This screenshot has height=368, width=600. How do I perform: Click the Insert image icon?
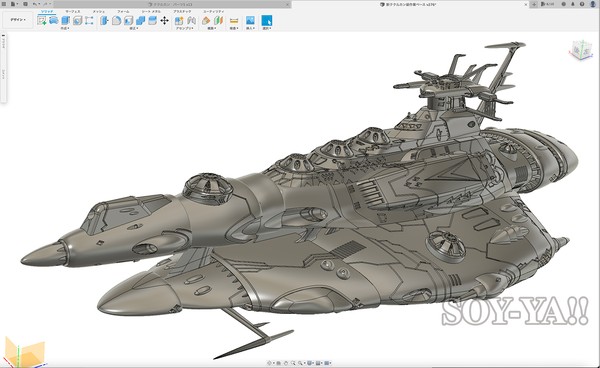click(250, 20)
